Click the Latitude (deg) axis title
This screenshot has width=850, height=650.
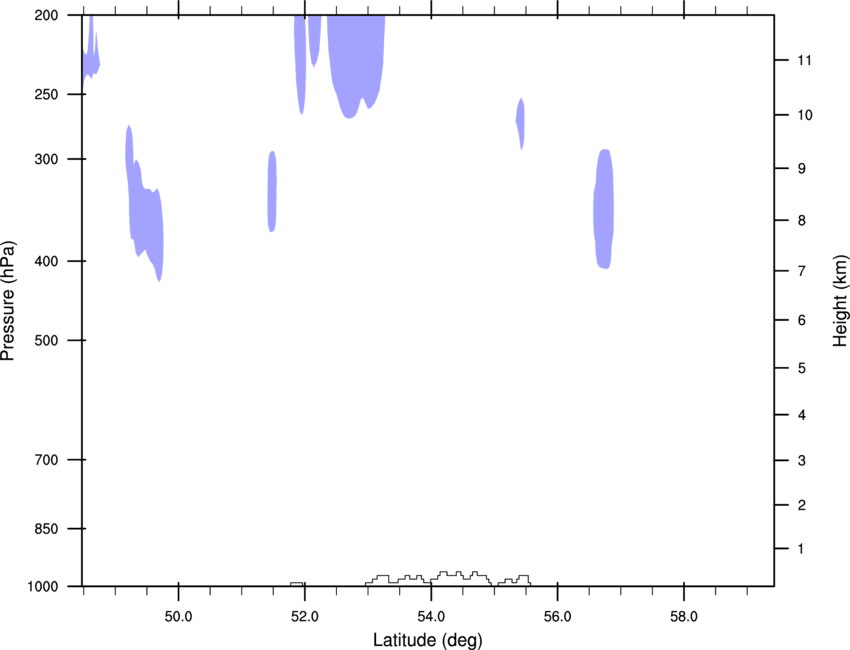pyautogui.click(x=428, y=640)
